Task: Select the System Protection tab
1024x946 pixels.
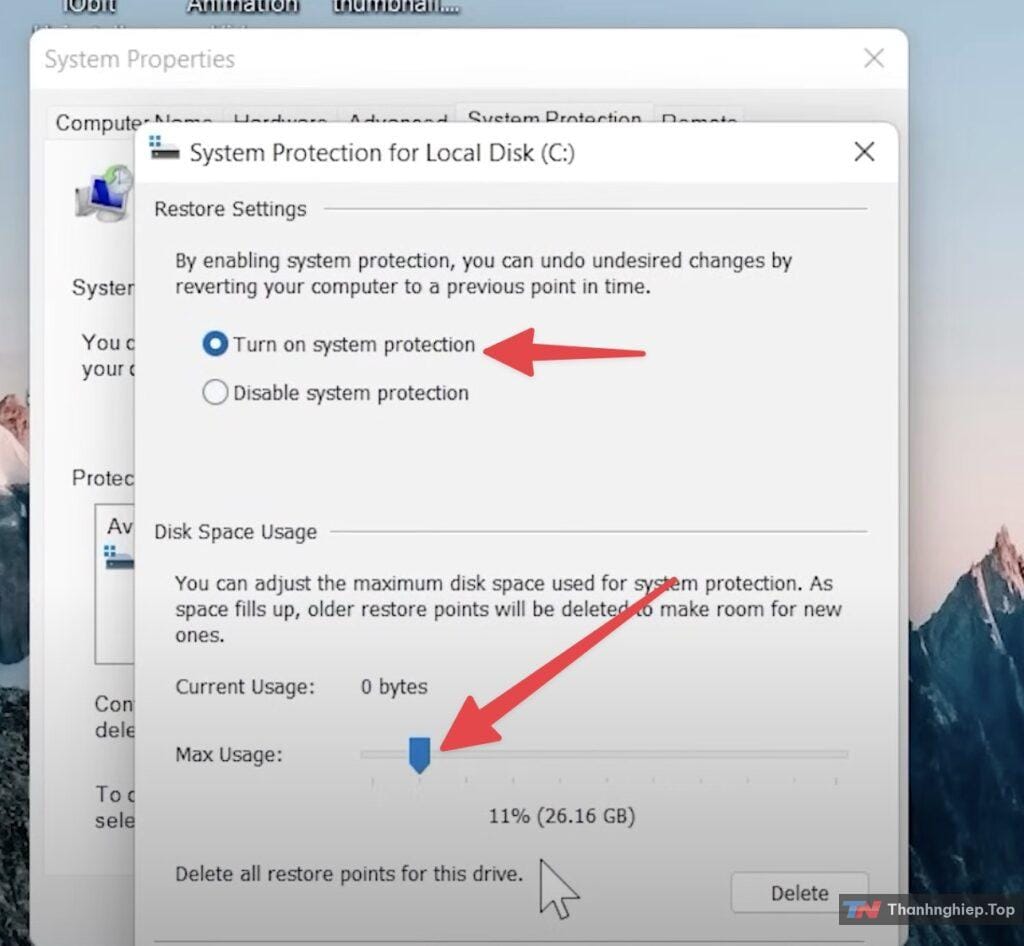Action: 554,118
